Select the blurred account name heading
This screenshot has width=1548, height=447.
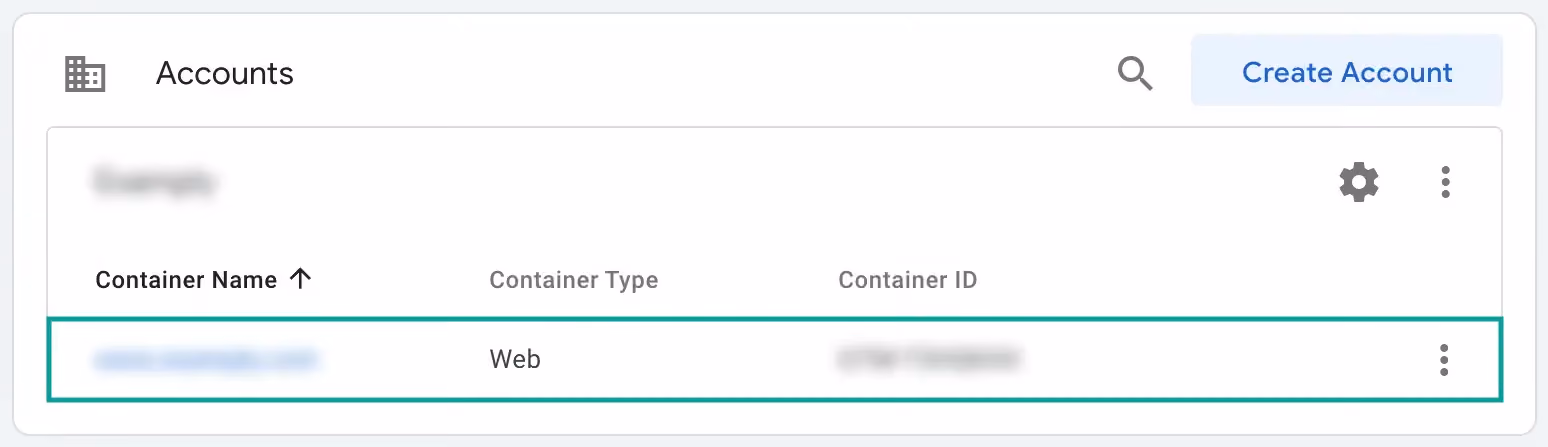coord(154,182)
